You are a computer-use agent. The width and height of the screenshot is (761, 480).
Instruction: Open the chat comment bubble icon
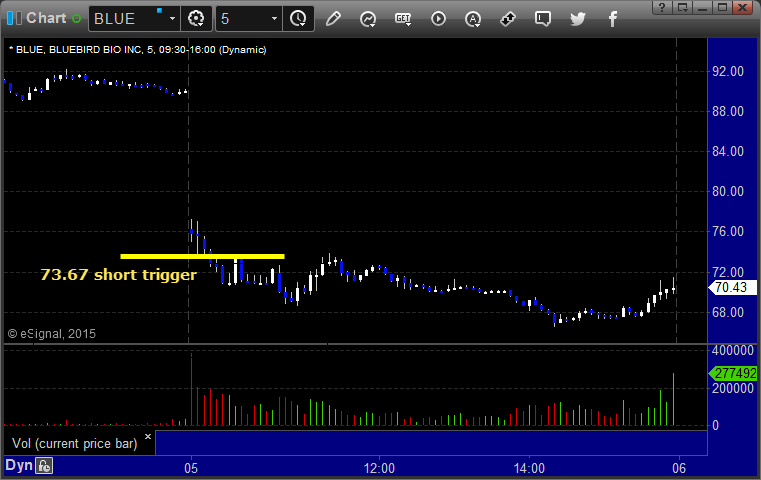(x=543, y=19)
